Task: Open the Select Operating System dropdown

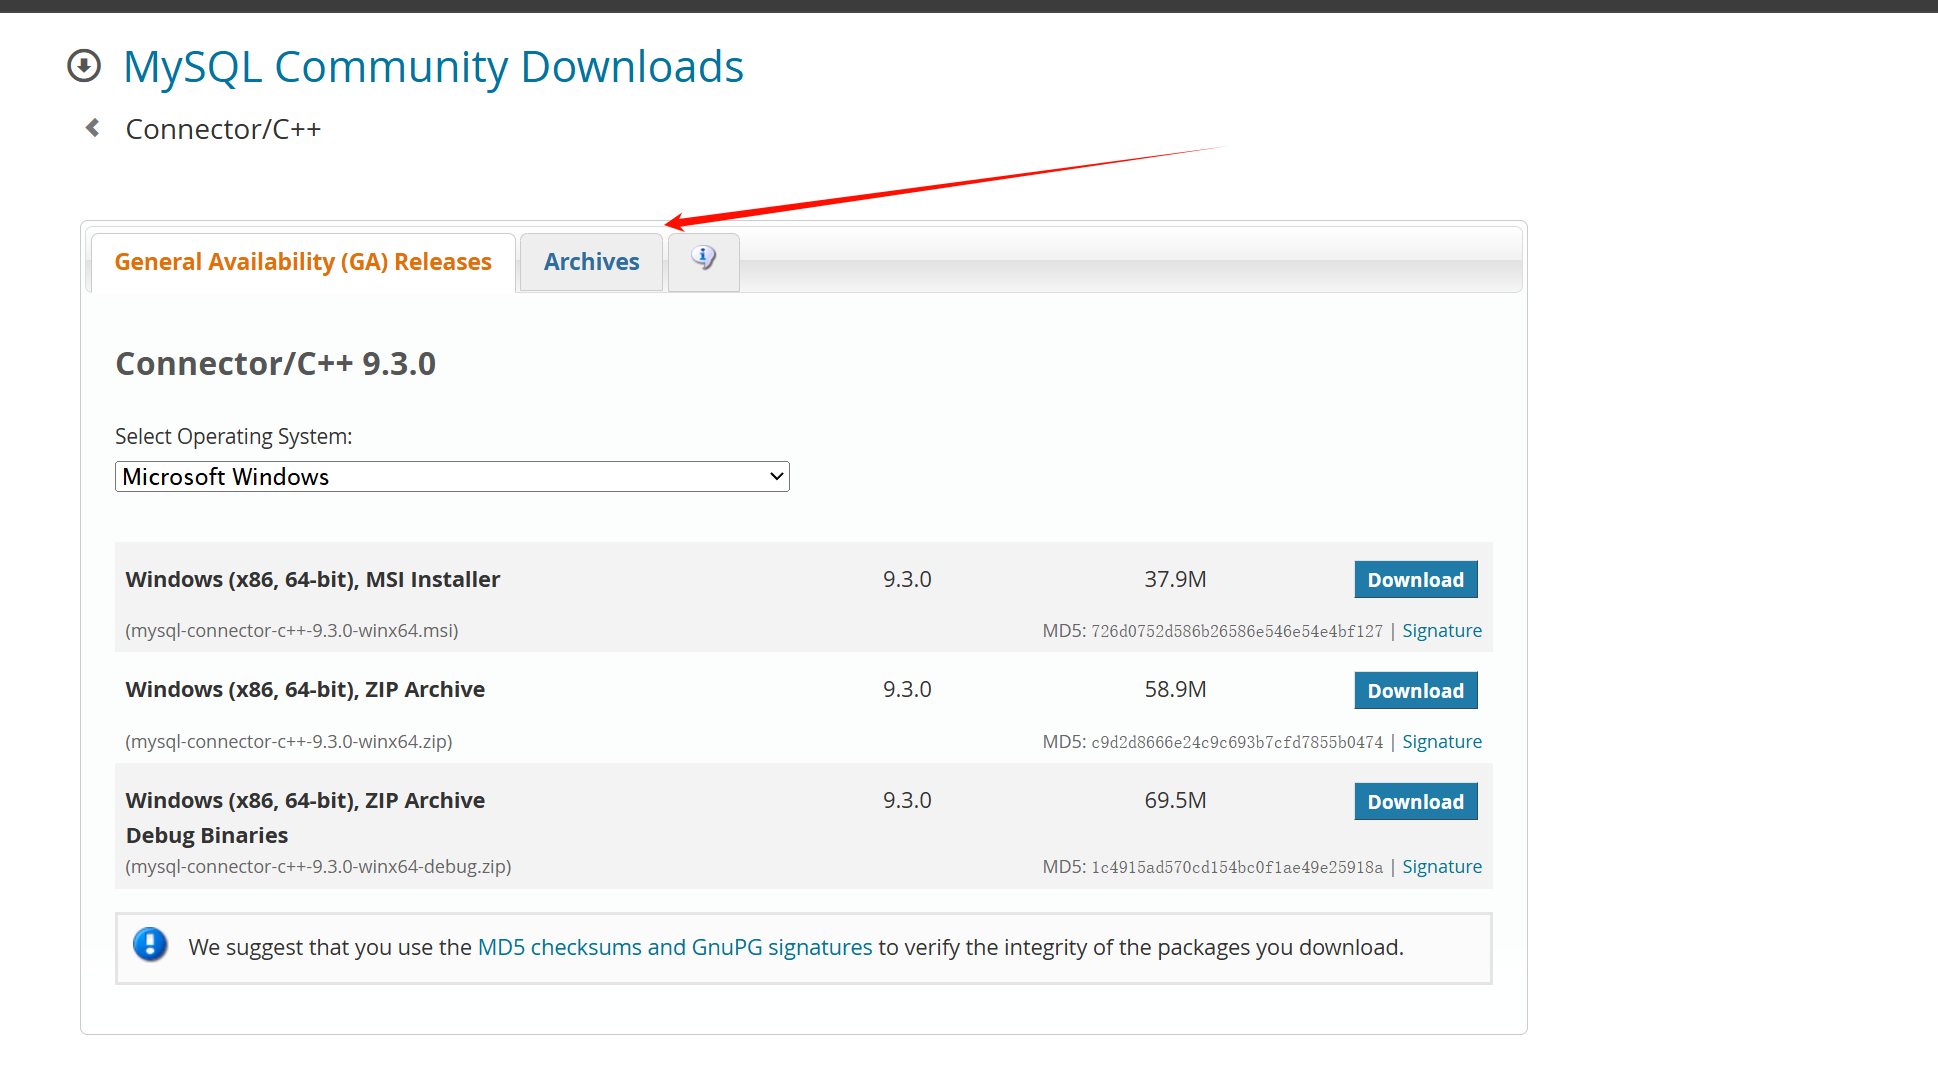Action: [x=451, y=477]
